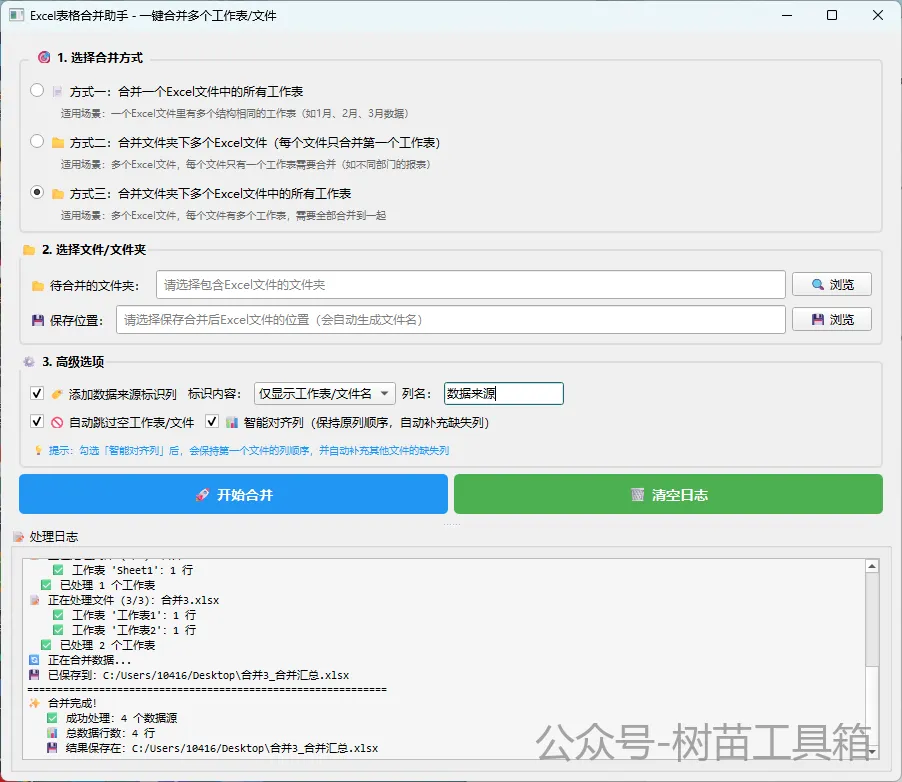Click log line 已保存到 合并3_合并汇总.xlsx

198,675
